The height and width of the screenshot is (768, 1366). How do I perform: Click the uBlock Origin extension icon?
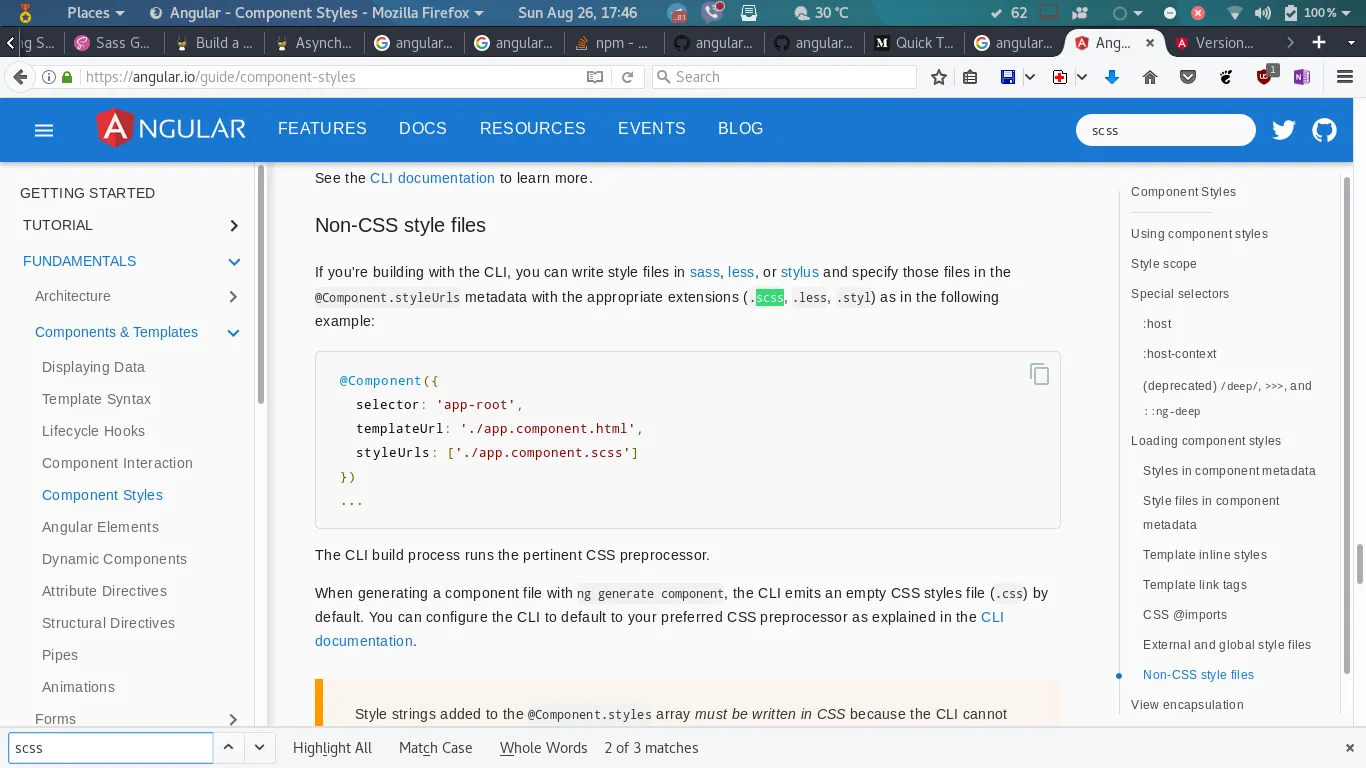tap(1265, 77)
